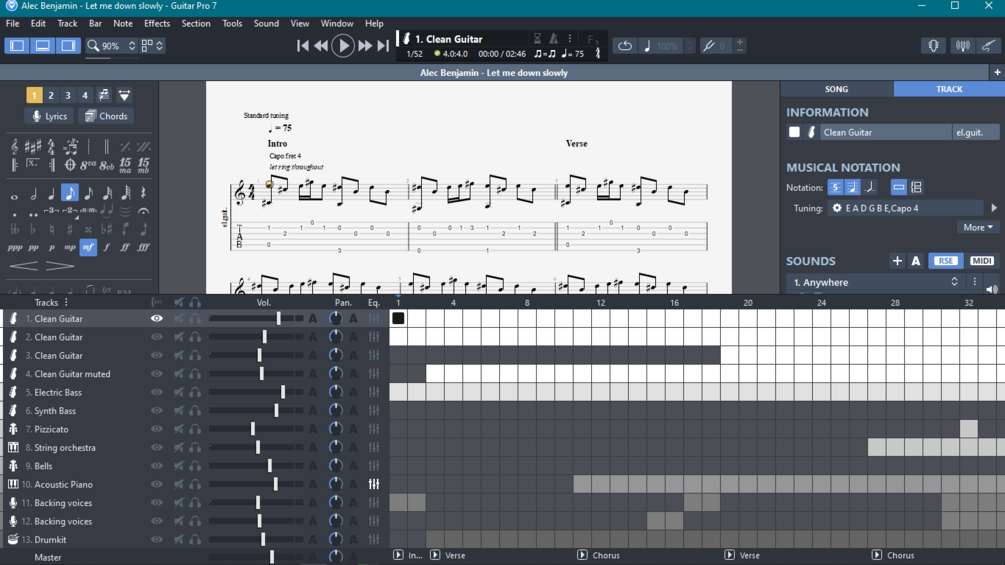Set the dynamic to fortissimo ff
The width and height of the screenshot is (1005, 565).
125,247
